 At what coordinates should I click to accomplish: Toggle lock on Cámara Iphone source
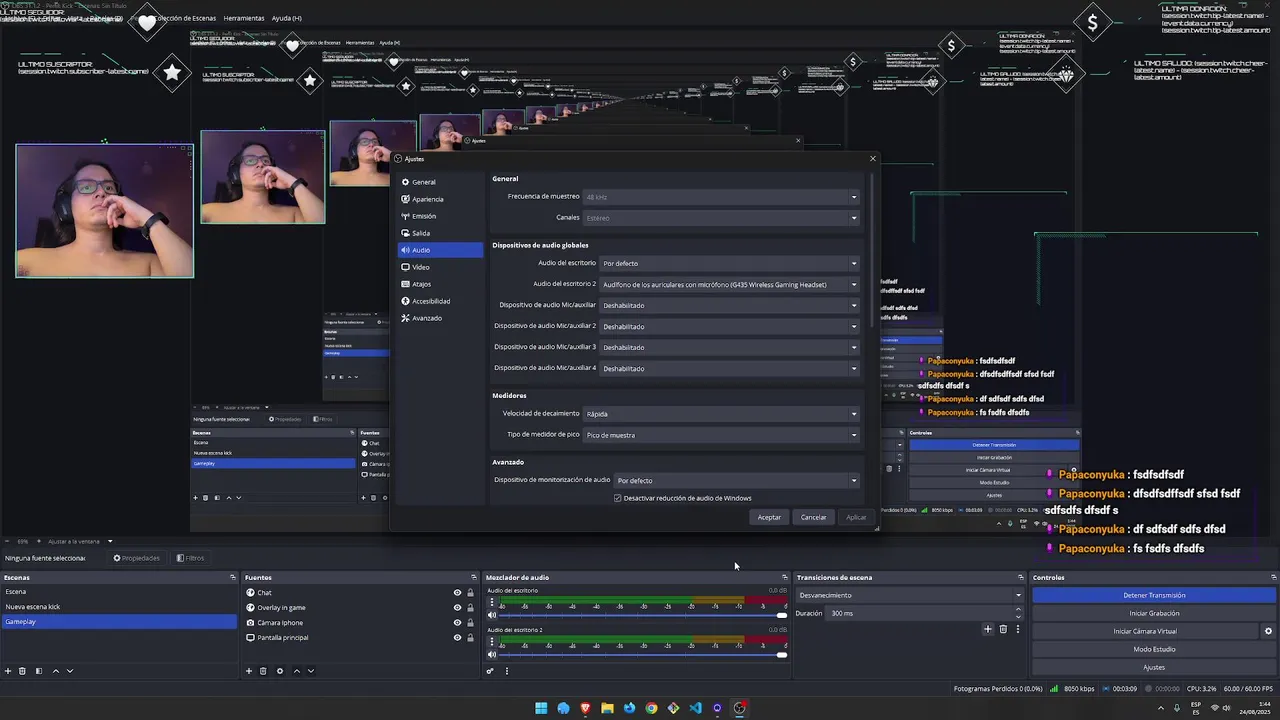coord(470,622)
